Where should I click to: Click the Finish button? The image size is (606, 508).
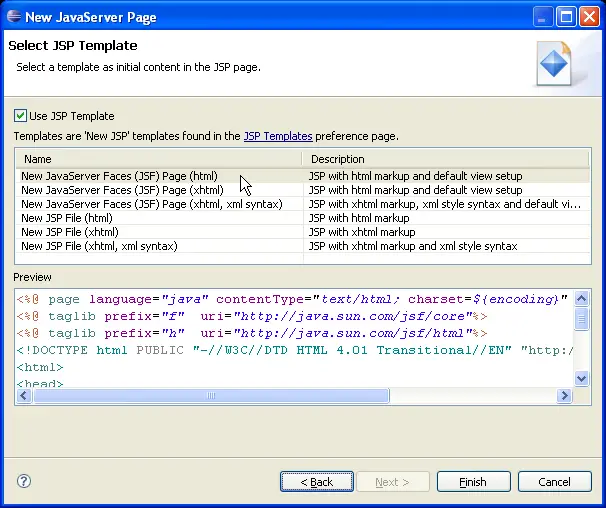tap(473, 482)
